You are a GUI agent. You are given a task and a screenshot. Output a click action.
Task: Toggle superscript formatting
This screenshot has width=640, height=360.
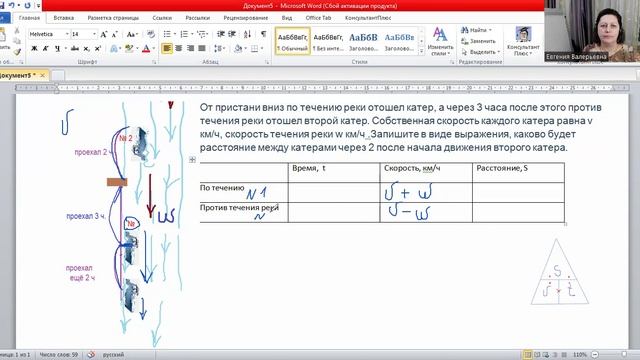tap(98, 49)
